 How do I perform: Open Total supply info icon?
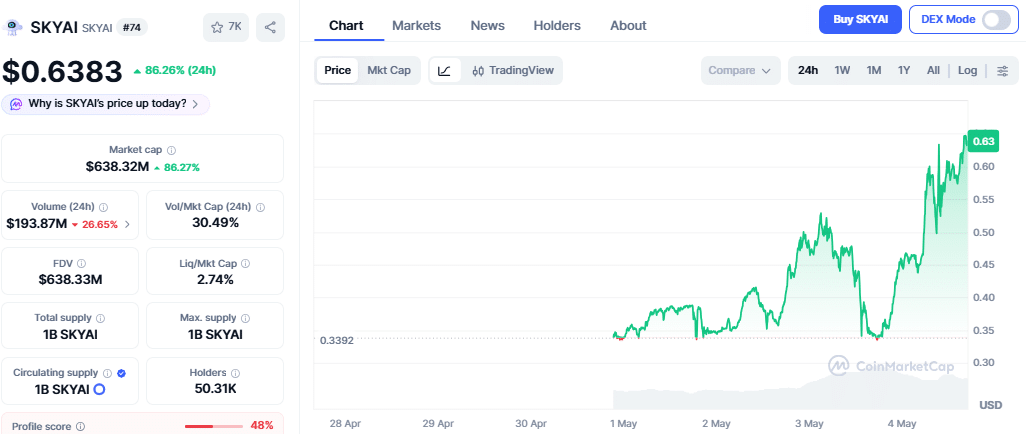(100, 318)
